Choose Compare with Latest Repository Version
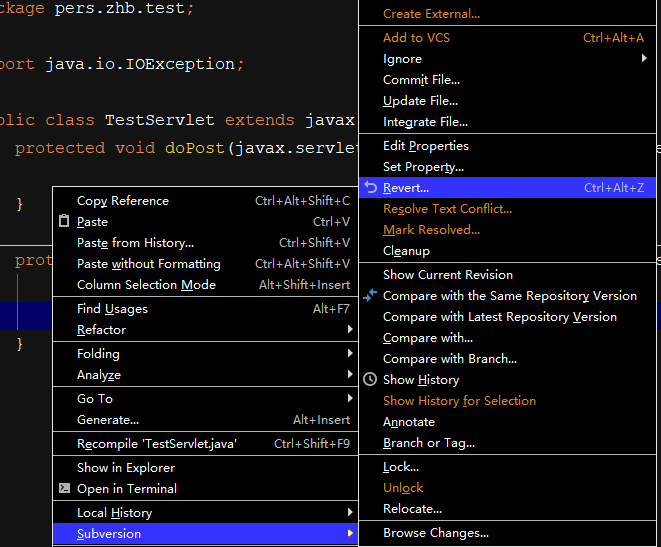This screenshot has width=661, height=547. click(508, 317)
